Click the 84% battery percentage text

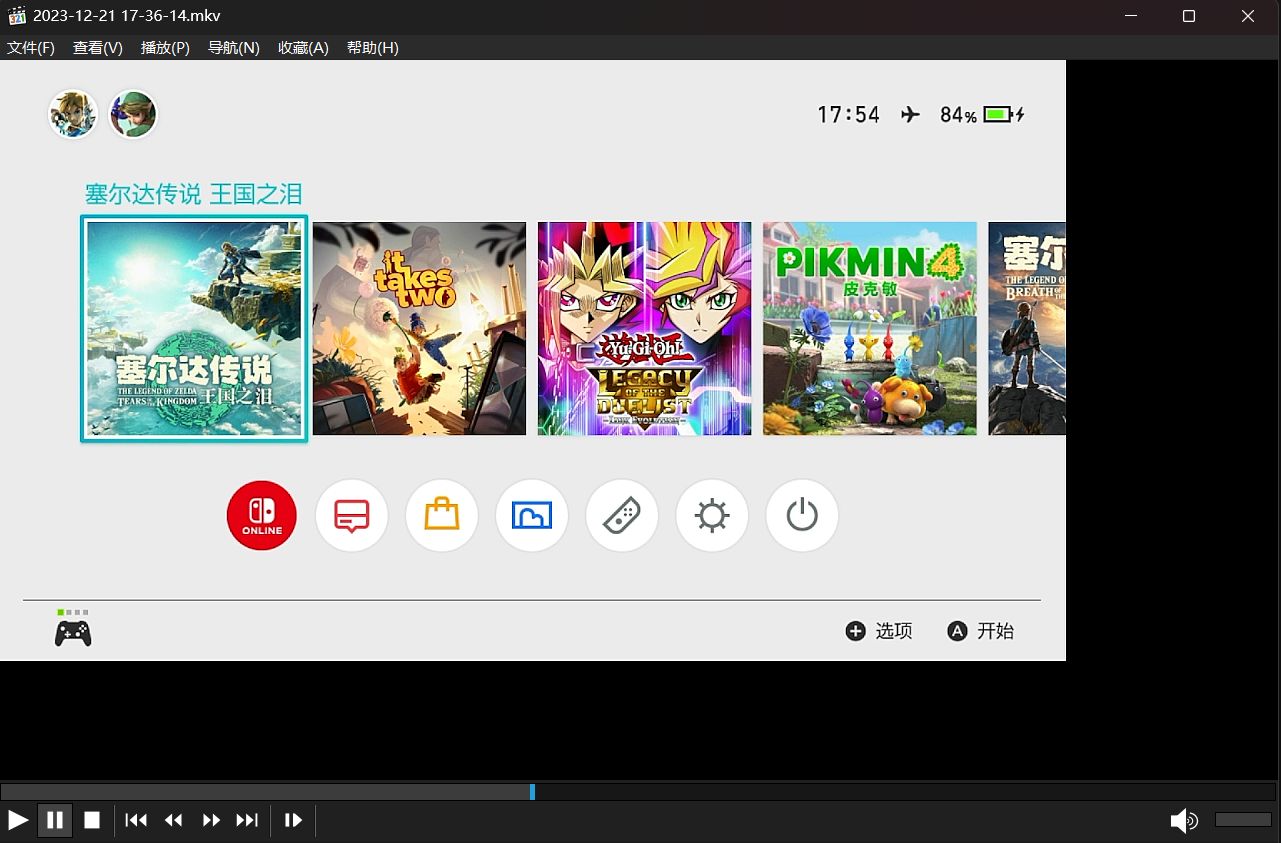coord(958,115)
